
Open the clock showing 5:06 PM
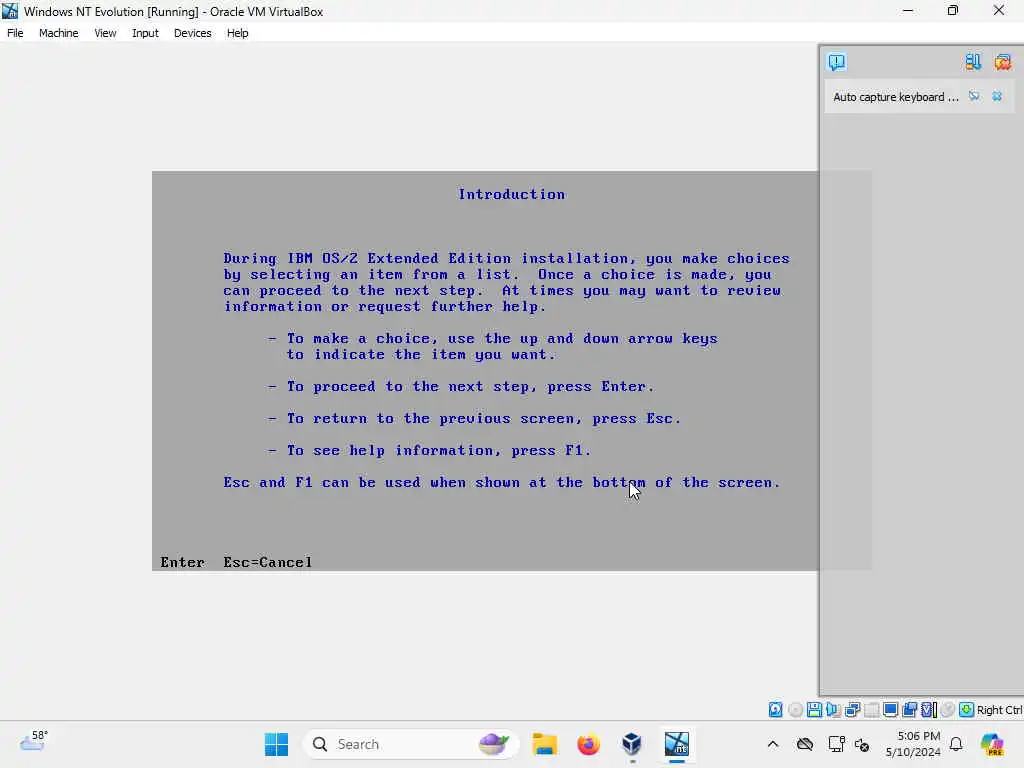[913, 744]
